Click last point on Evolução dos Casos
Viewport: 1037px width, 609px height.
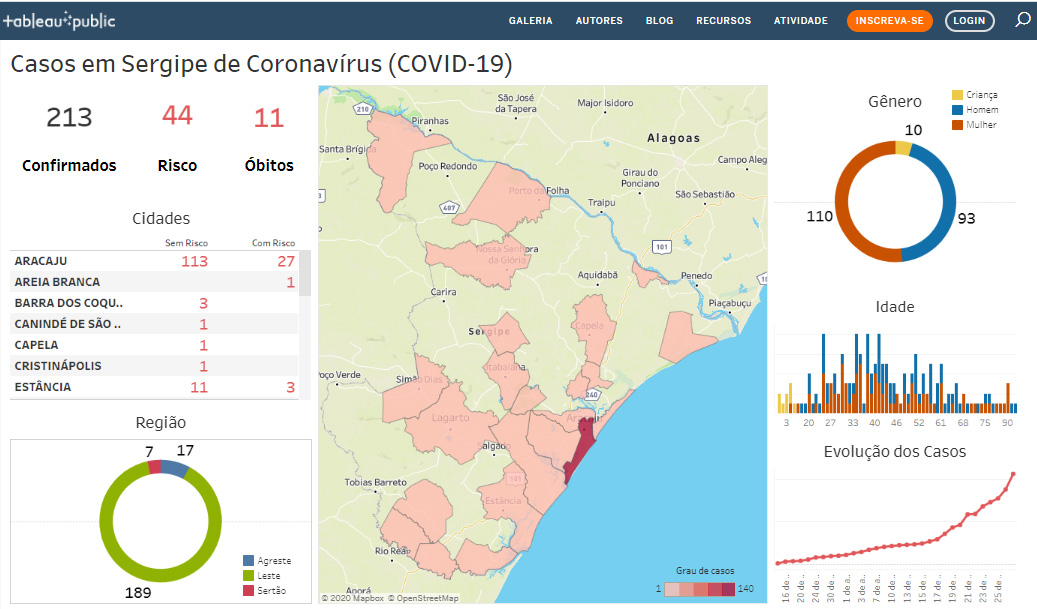click(x=1014, y=474)
